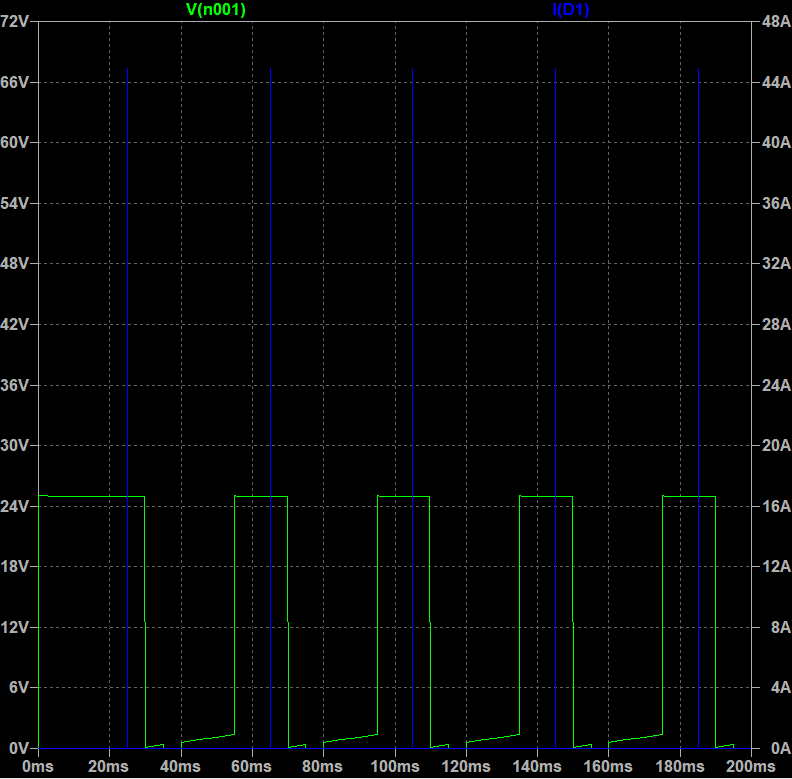Select the I(D1) trace label
Image resolution: width=792 pixels, height=779 pixels.
point(571,9)
